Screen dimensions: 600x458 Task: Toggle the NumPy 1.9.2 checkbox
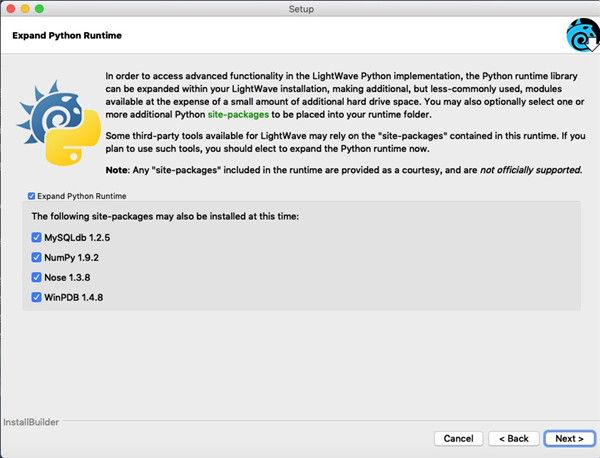click(x=36, y=258)
